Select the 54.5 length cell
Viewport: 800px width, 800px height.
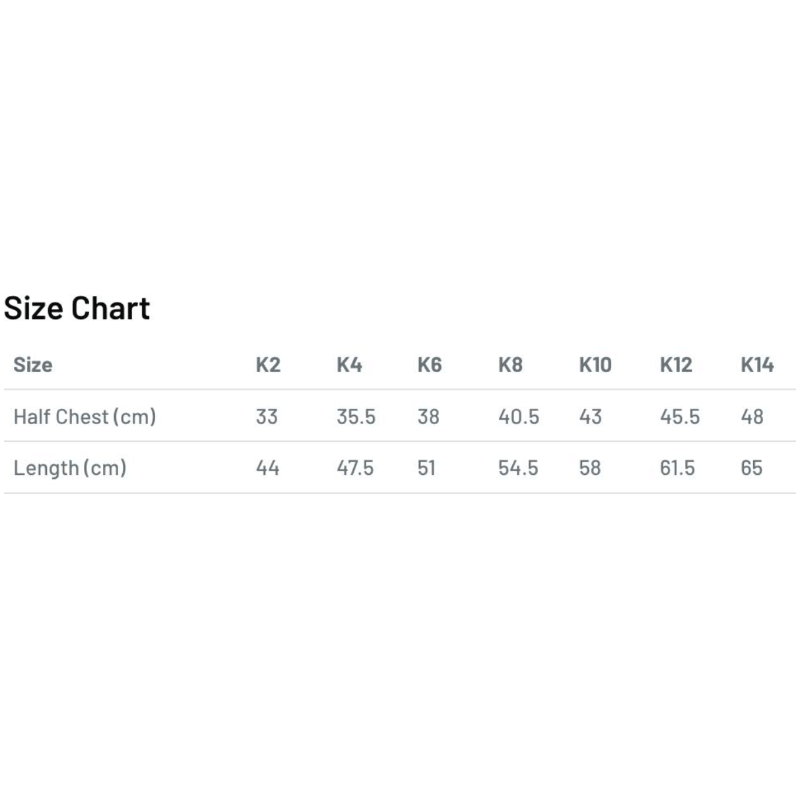tap(518, 467)
